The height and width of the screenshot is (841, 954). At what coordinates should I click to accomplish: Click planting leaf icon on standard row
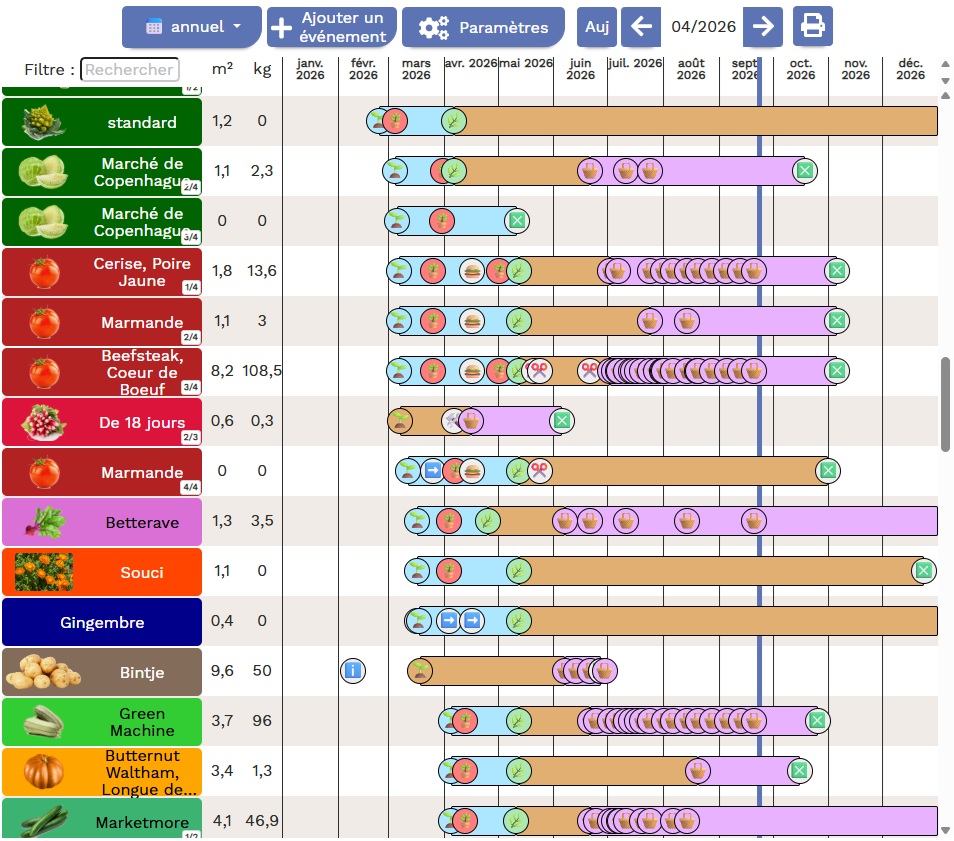[454, 120]
